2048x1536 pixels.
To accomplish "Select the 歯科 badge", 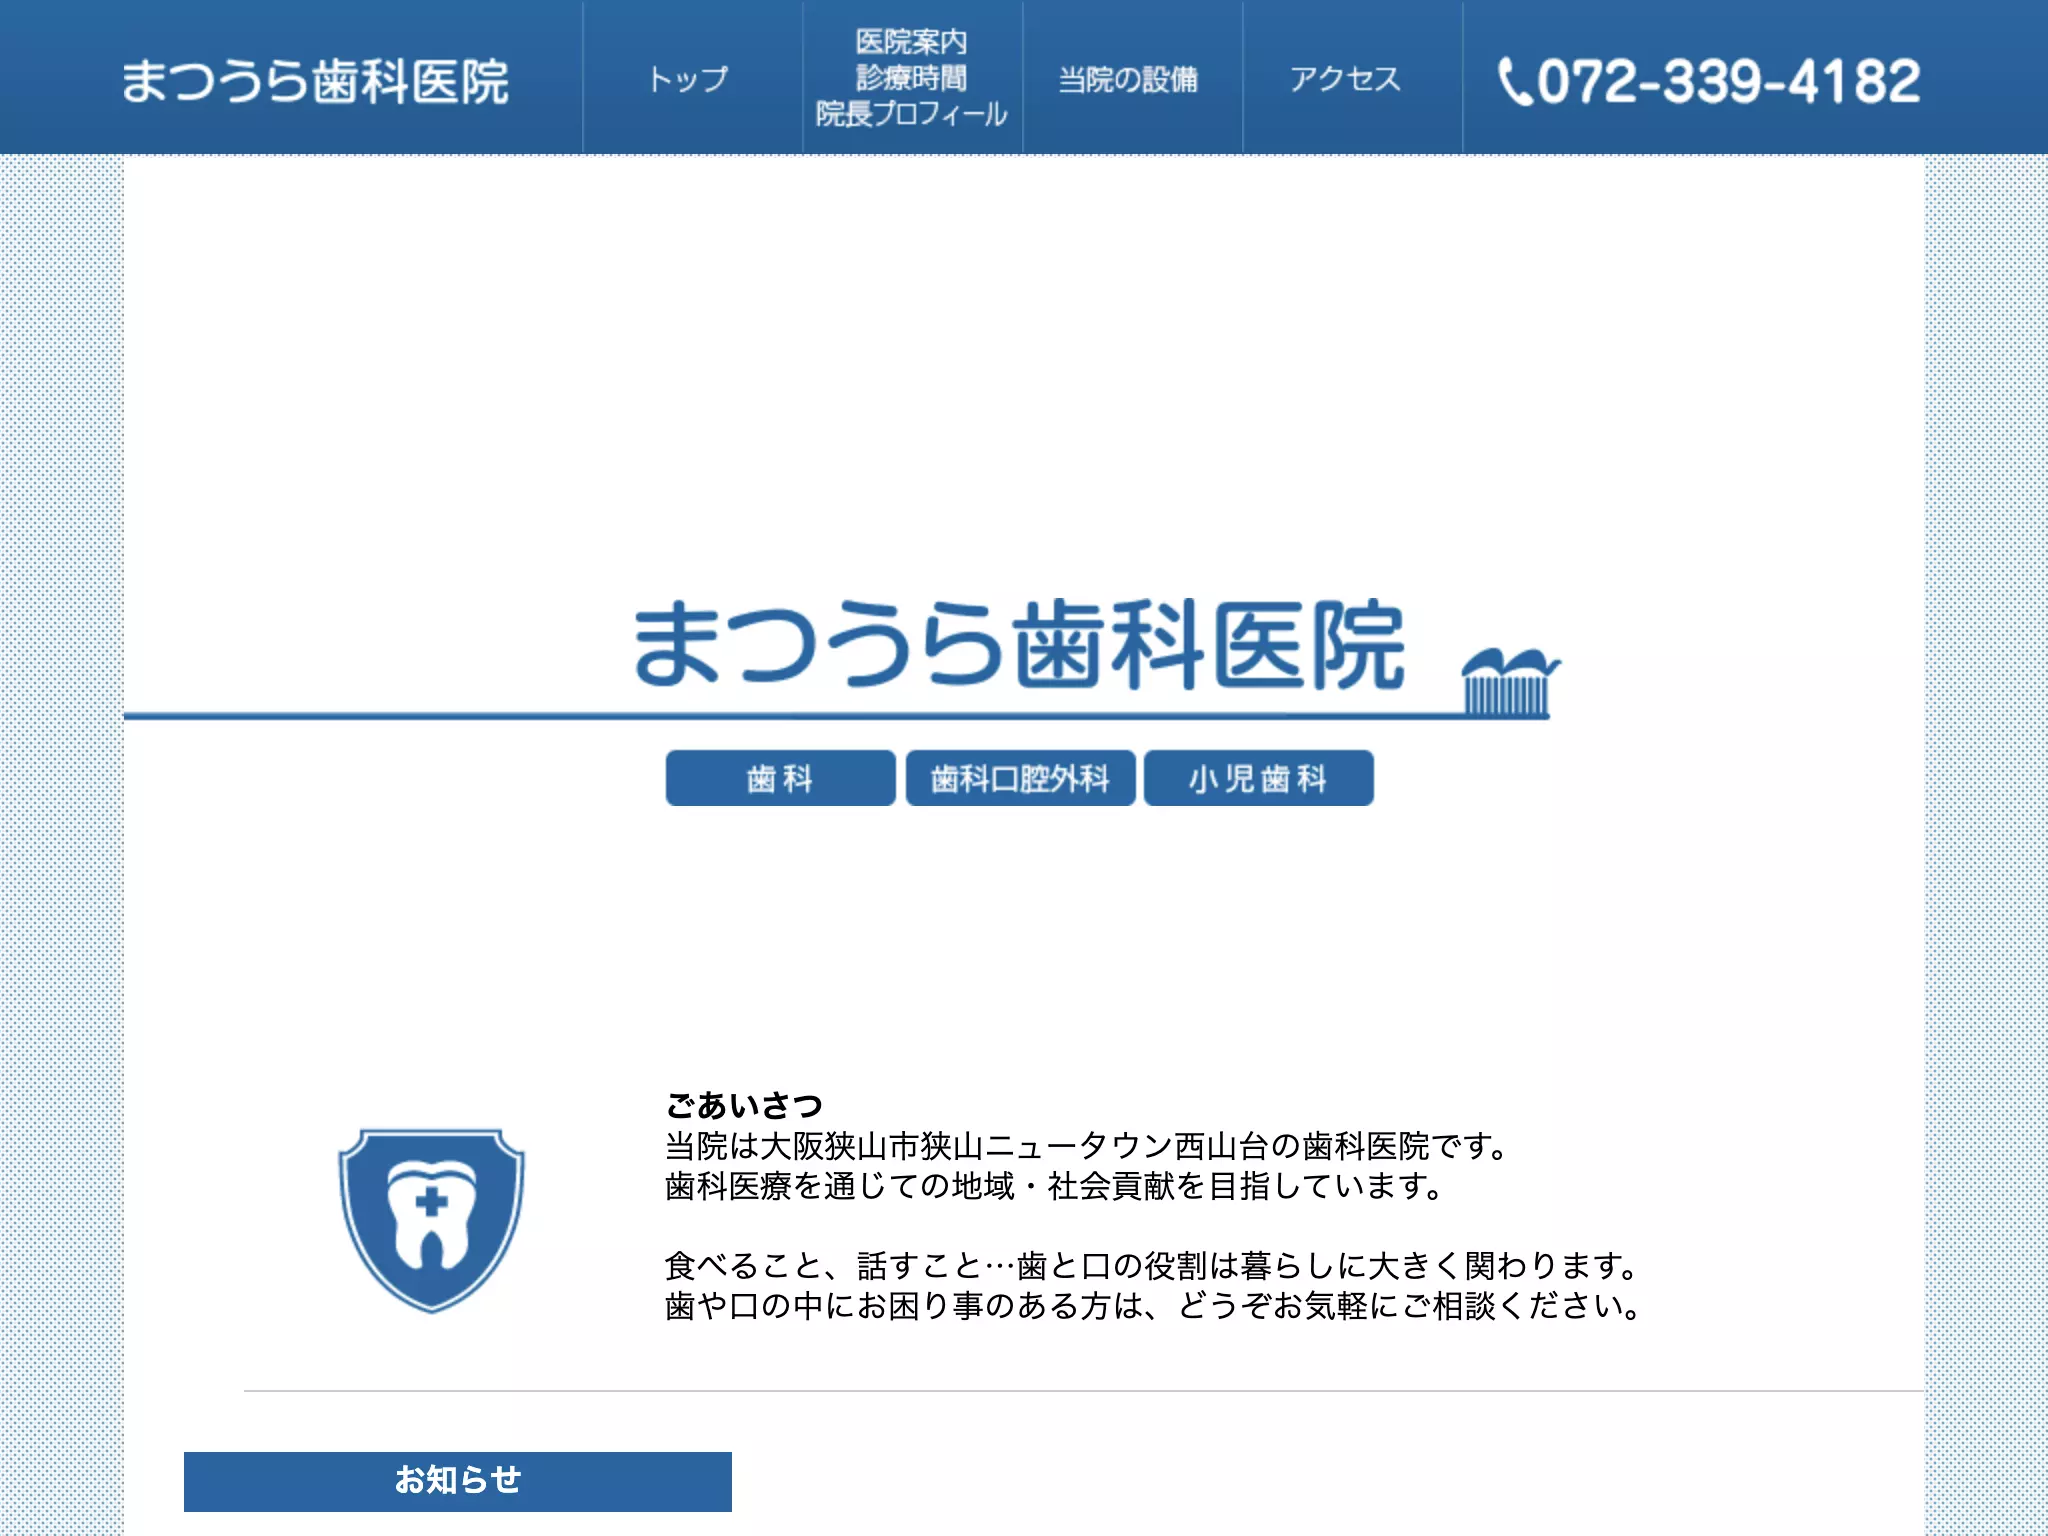I will [780, 778].
